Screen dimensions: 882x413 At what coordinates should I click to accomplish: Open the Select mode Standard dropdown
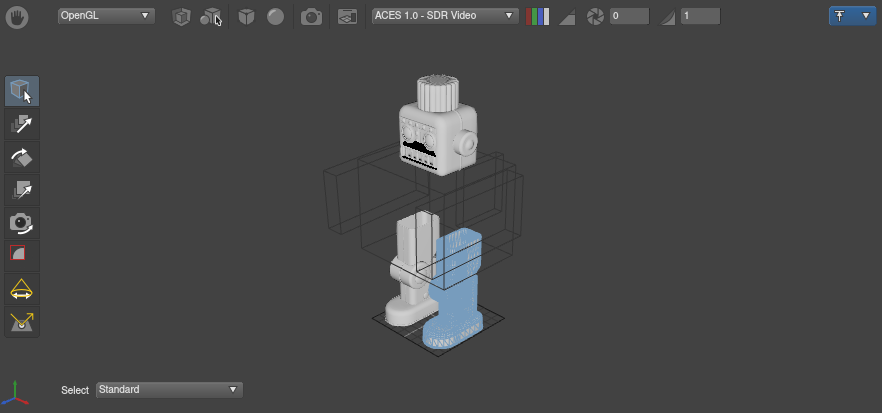point(169,390)
